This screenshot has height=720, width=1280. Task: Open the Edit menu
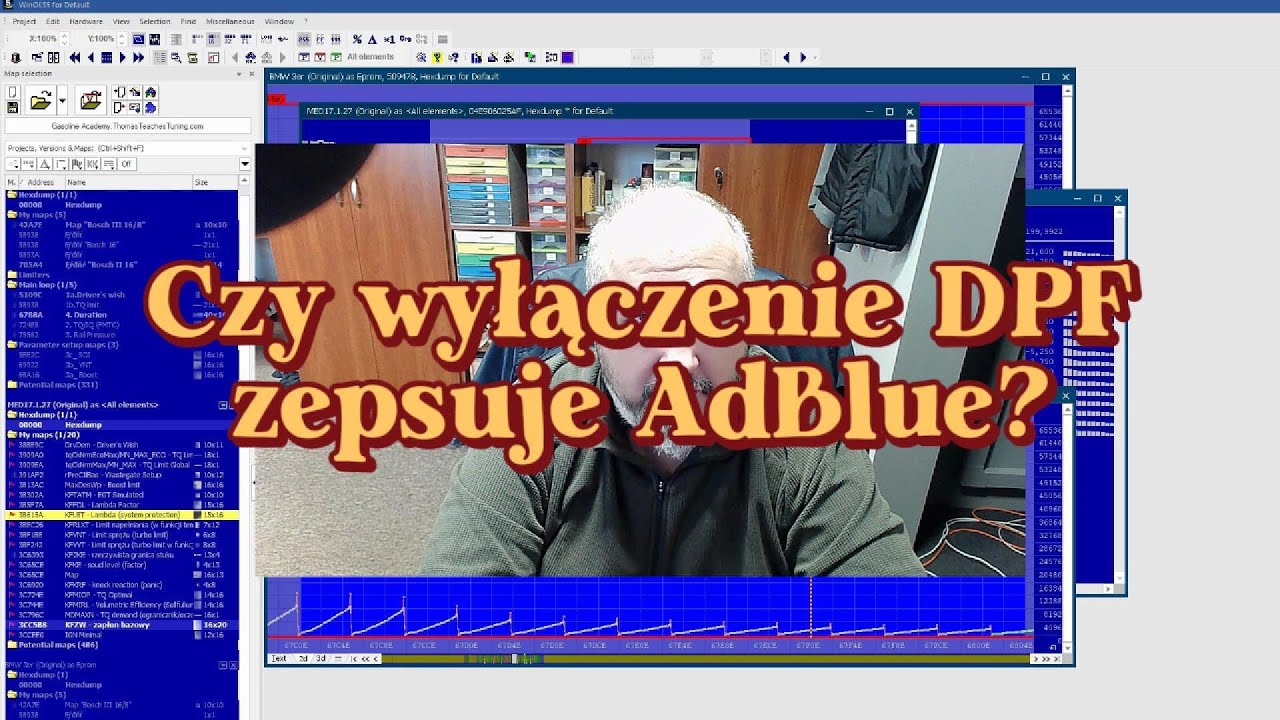click(52, 21)
